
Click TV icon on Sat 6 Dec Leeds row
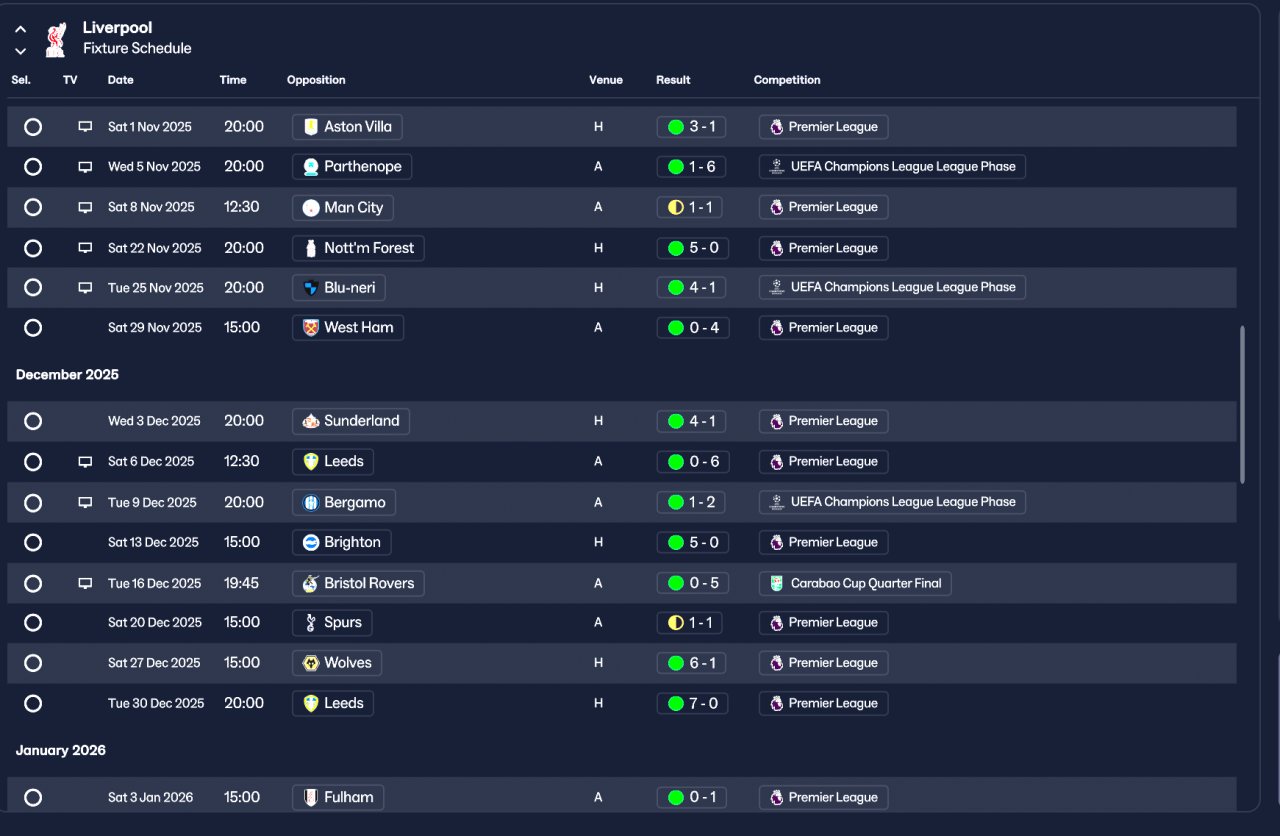click(85, 462)
